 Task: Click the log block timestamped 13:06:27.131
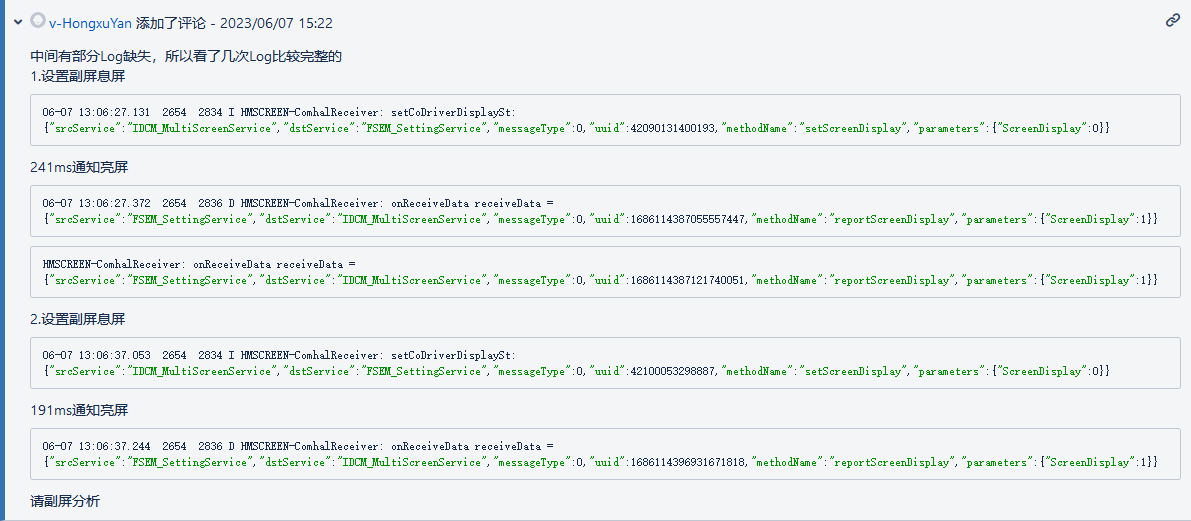pyautogui.click(x=605, y=120)
